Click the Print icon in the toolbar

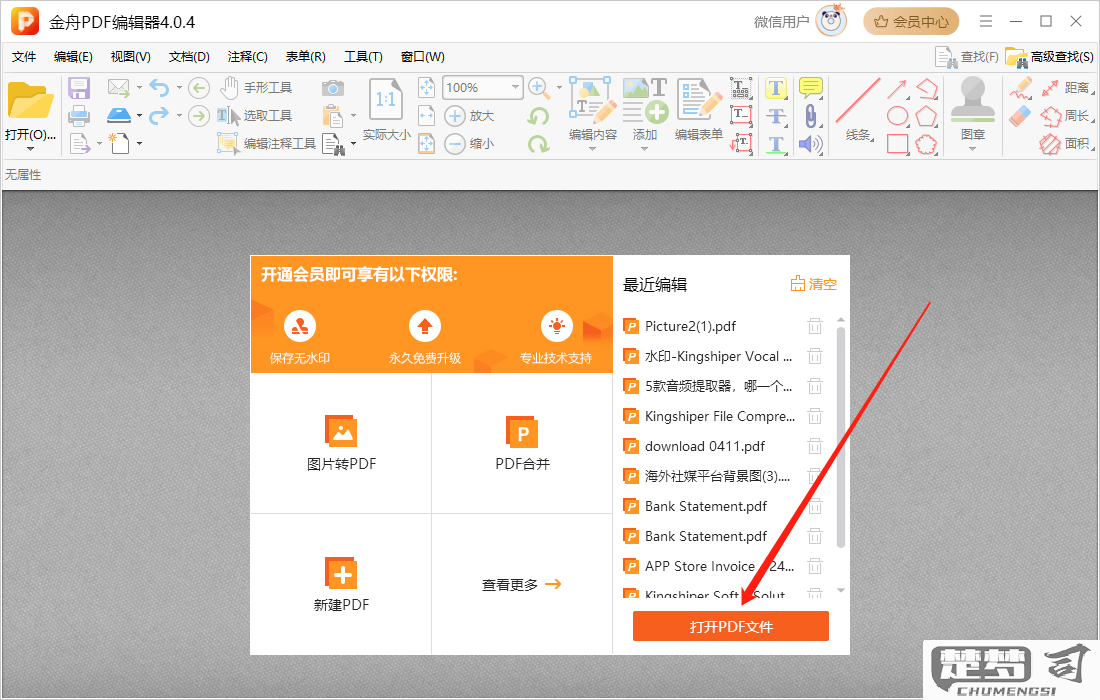tap(79, 116)
